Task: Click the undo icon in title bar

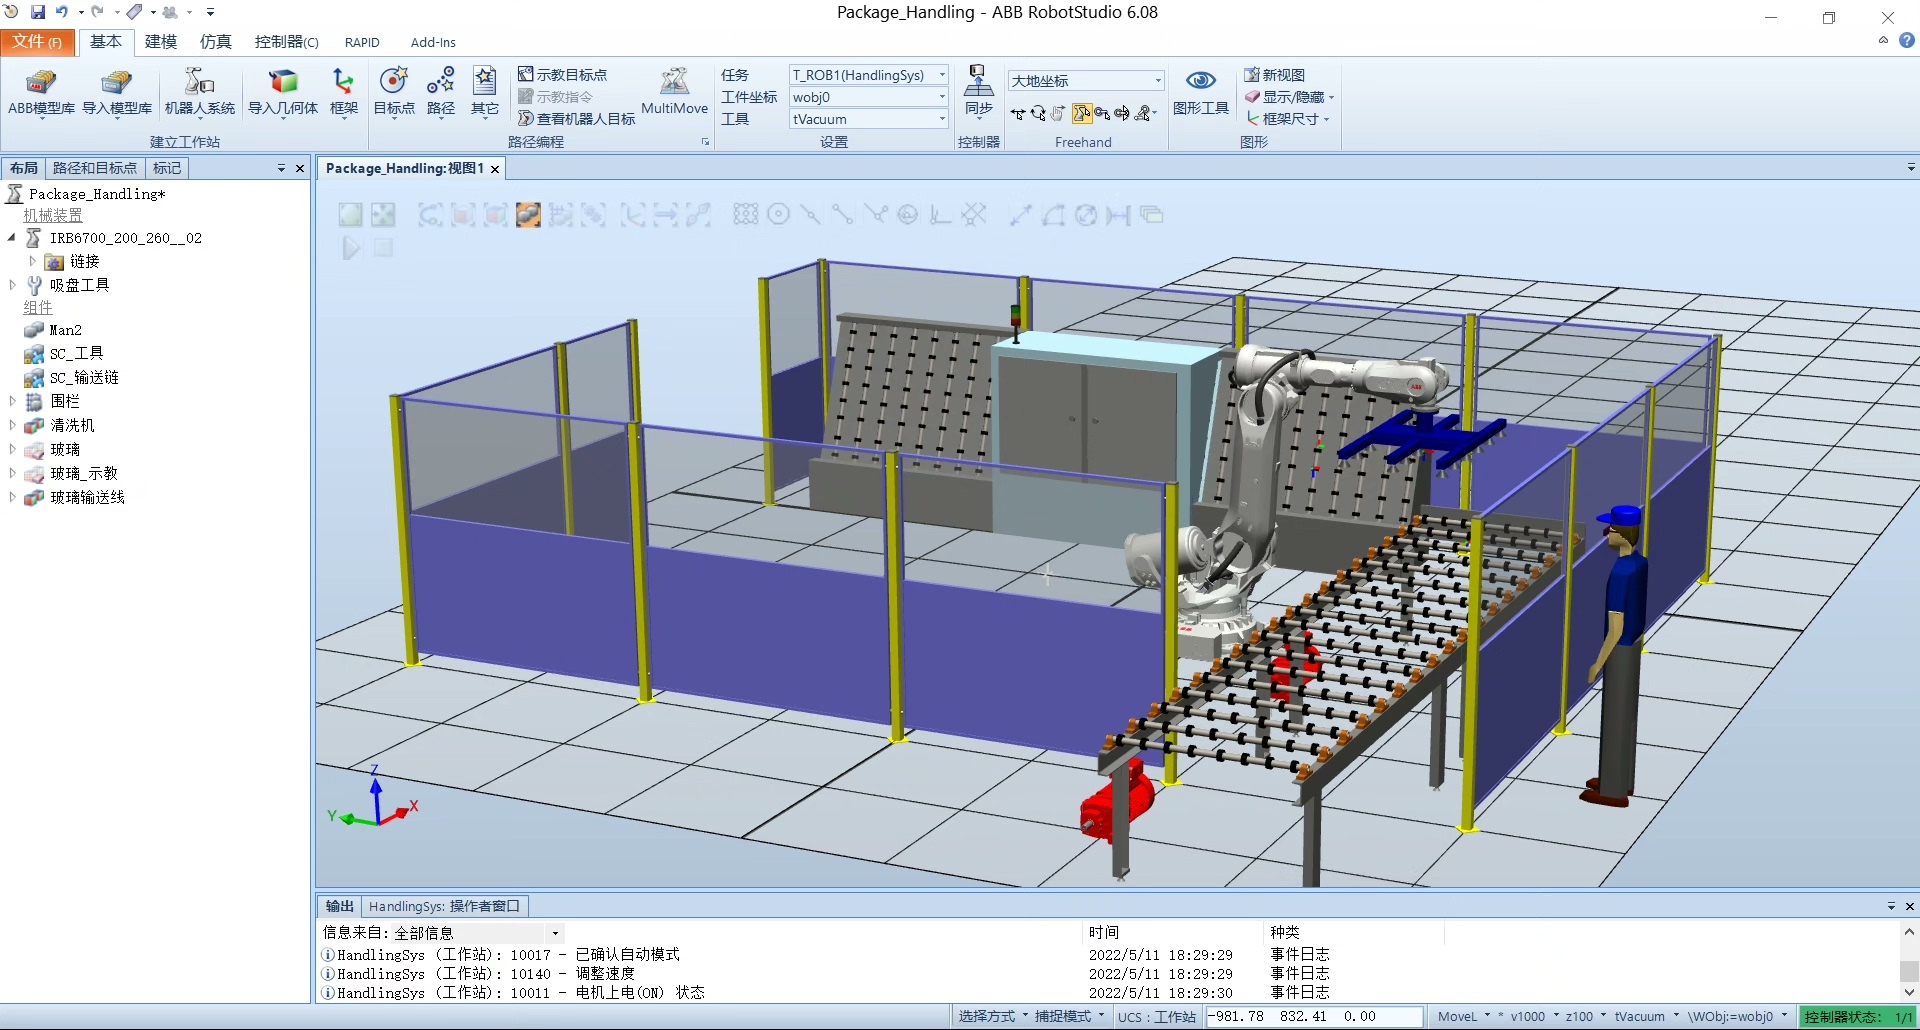Action: tap(62, 12)
